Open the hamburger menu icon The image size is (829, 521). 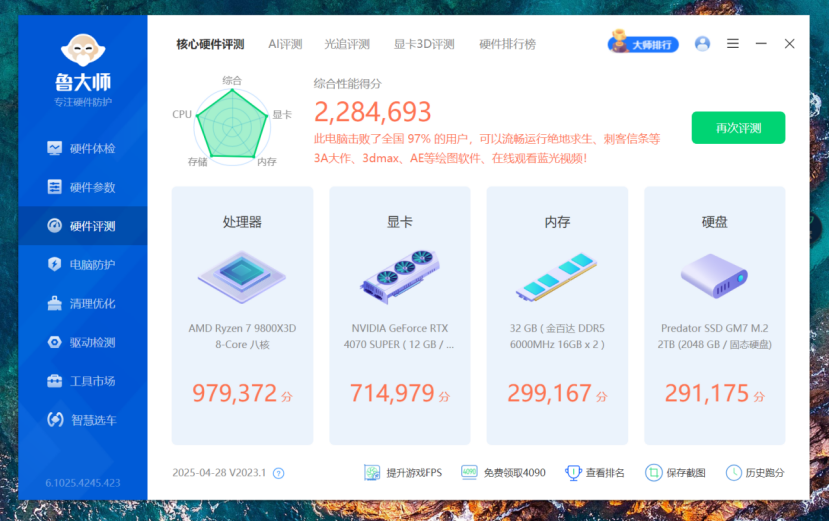pos(733,43)
